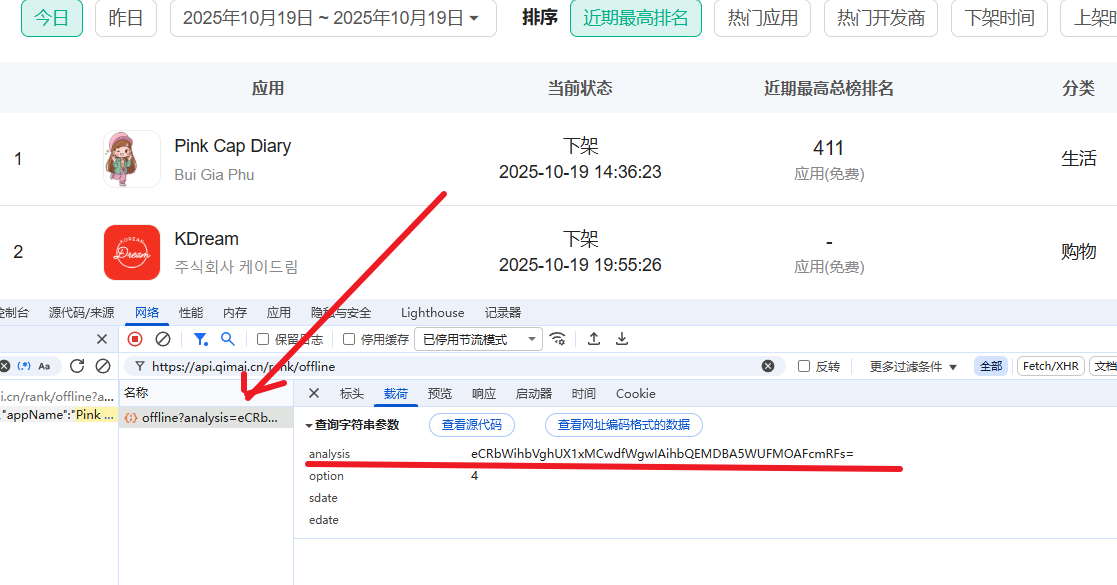Click the option parameter value 4
Image resolution: width=1117 pixels, height=585 pixels.
[474, 476]
